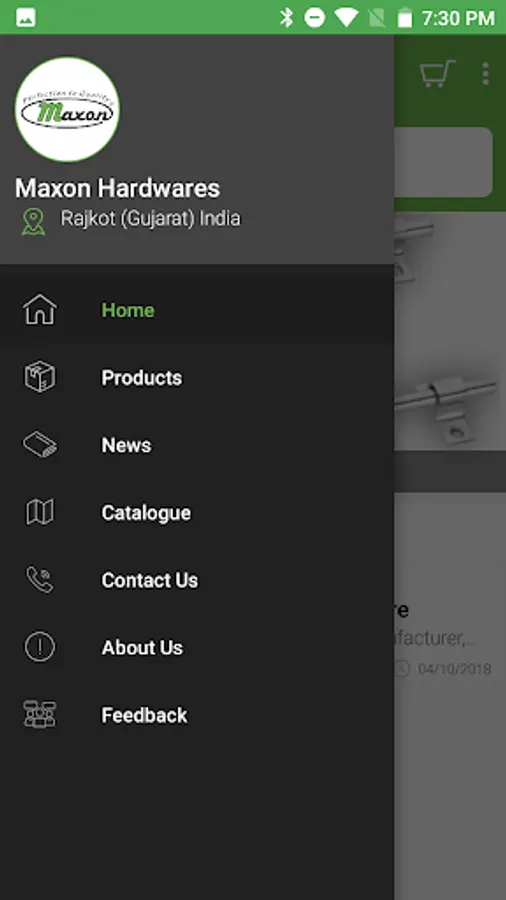Screen dimensions: 506x900
Task: Tap the exclamation circle icon for About Us
Action: click(40, 647)
